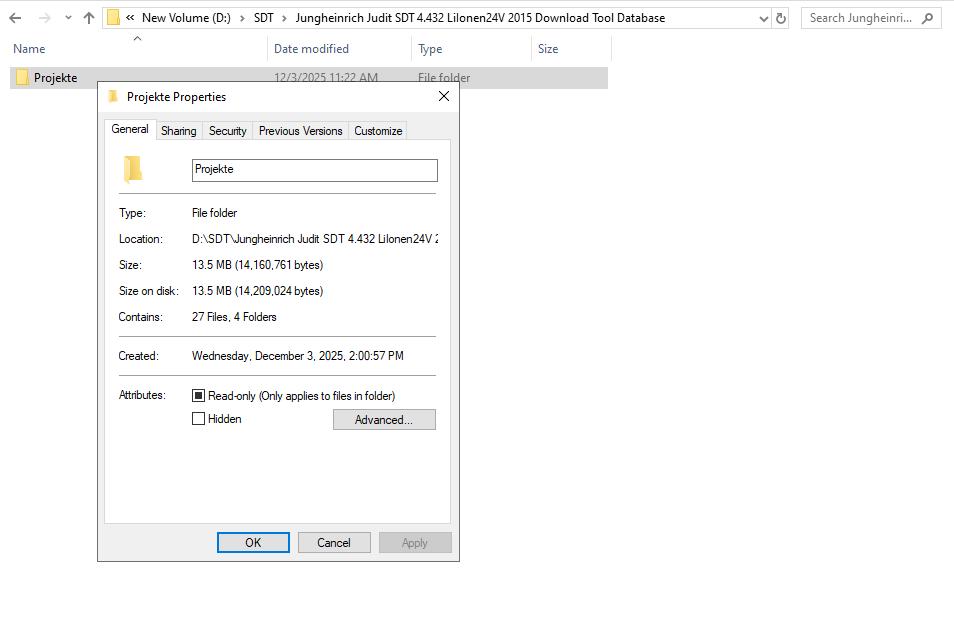Sort by Date modified column header
Image resolution: width=954 pixels, height=627 pixels.
(311, 49)
